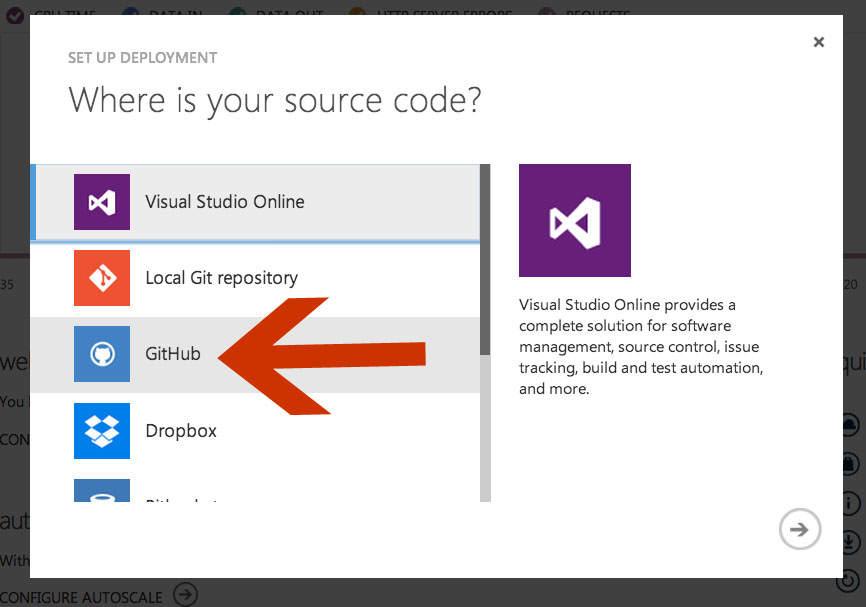Click the large Visual Studio logo preview

[574, 220]
